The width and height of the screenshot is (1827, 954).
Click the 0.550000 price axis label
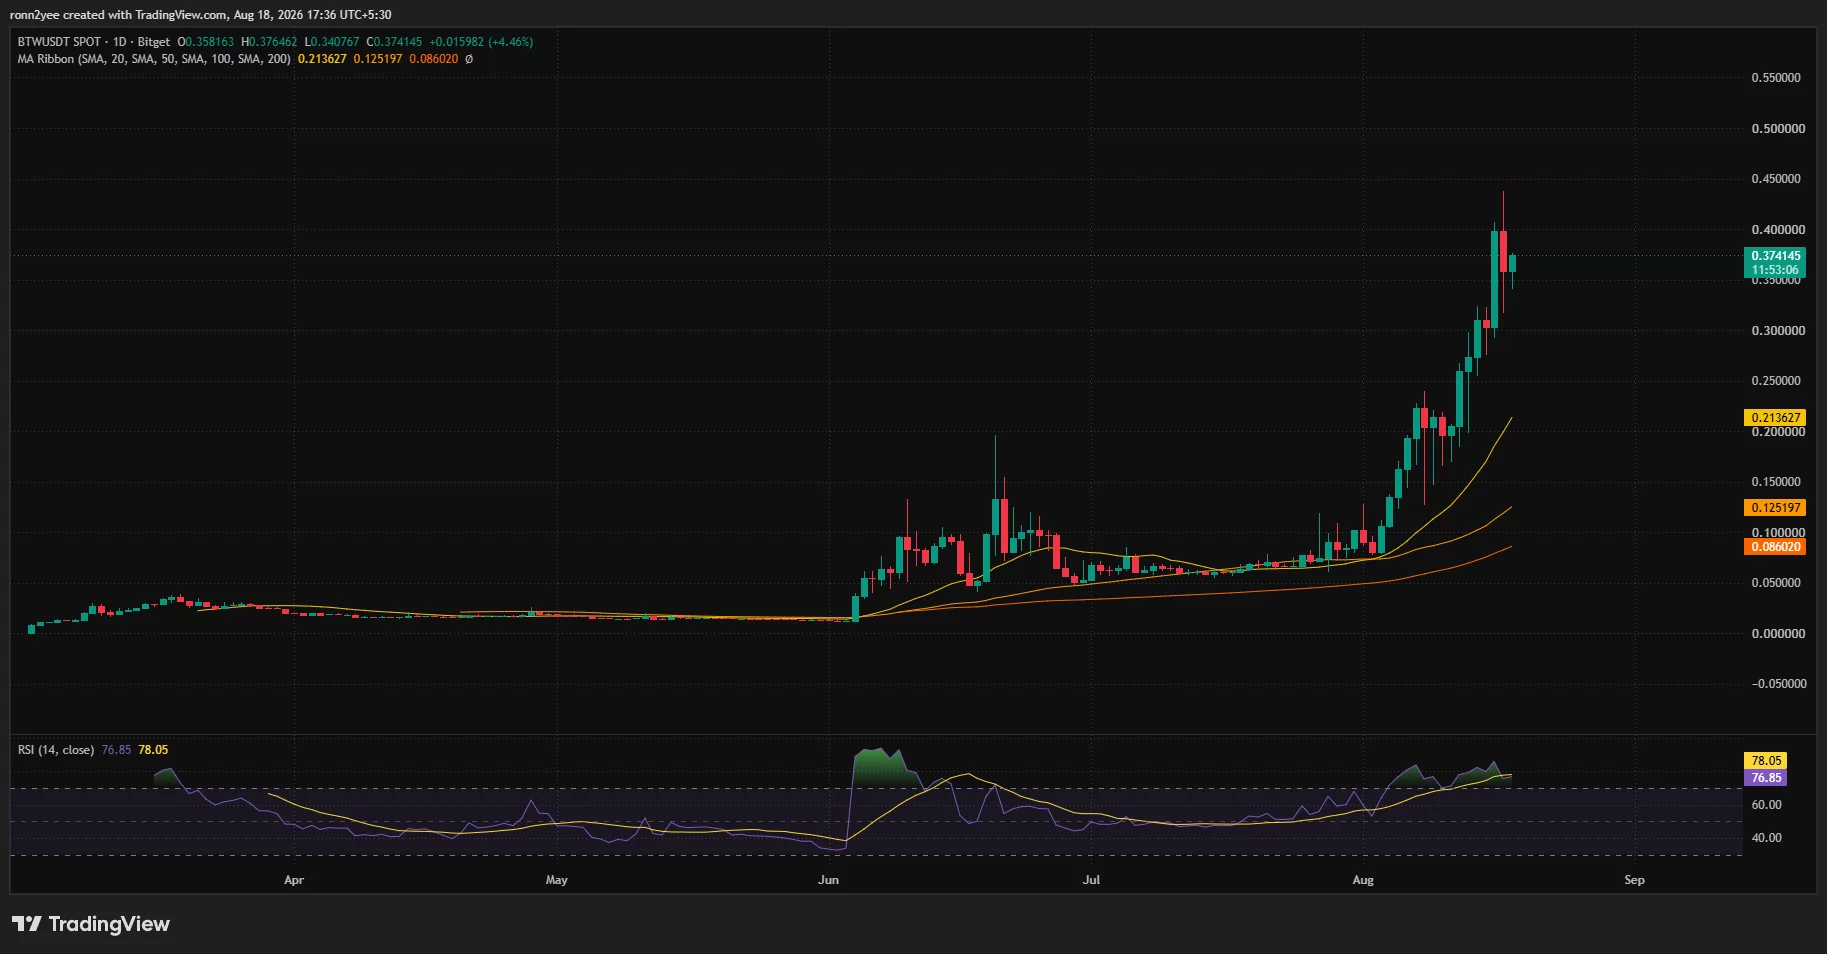tap(1776, 78)
